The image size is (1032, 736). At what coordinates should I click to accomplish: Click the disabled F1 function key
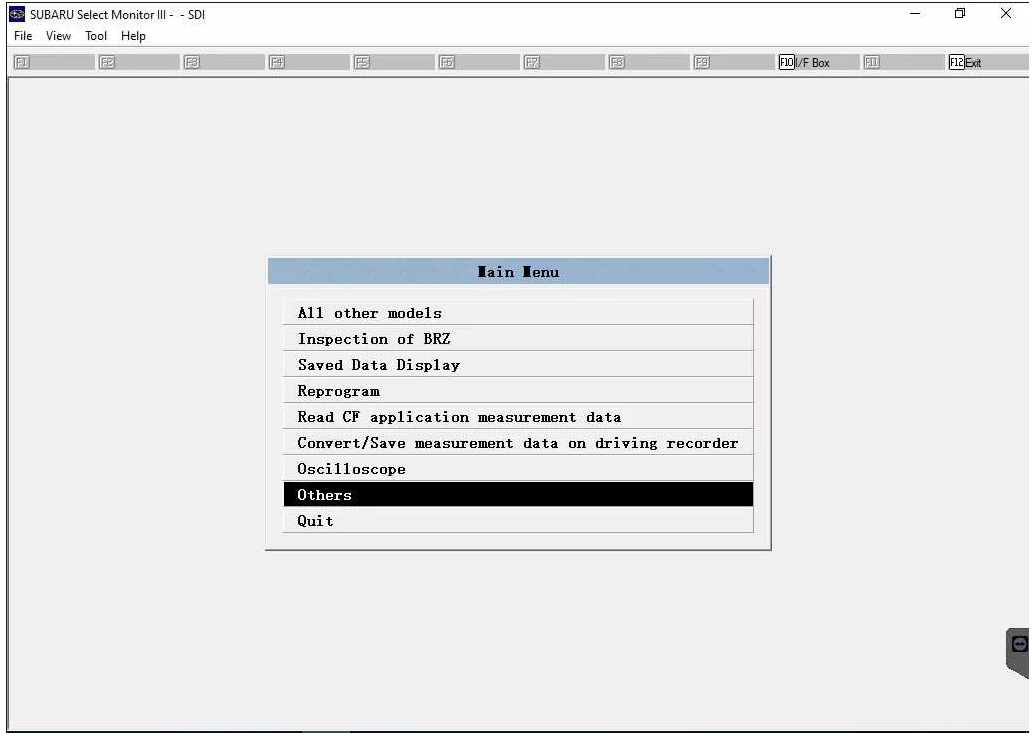54,63
